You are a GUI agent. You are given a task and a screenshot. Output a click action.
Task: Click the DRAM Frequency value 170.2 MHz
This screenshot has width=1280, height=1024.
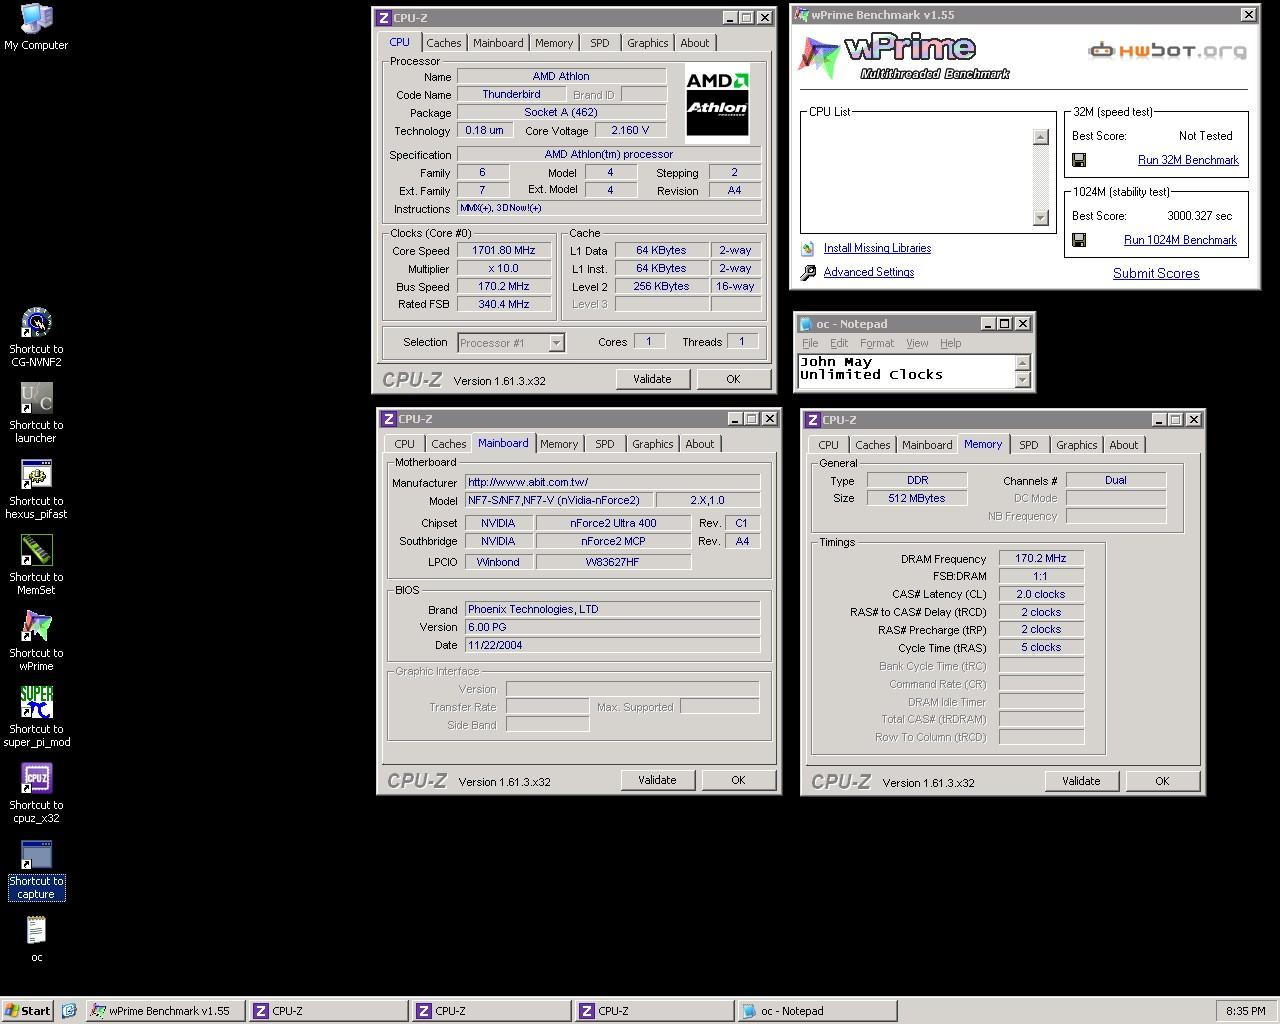[x=1041, y=559]
